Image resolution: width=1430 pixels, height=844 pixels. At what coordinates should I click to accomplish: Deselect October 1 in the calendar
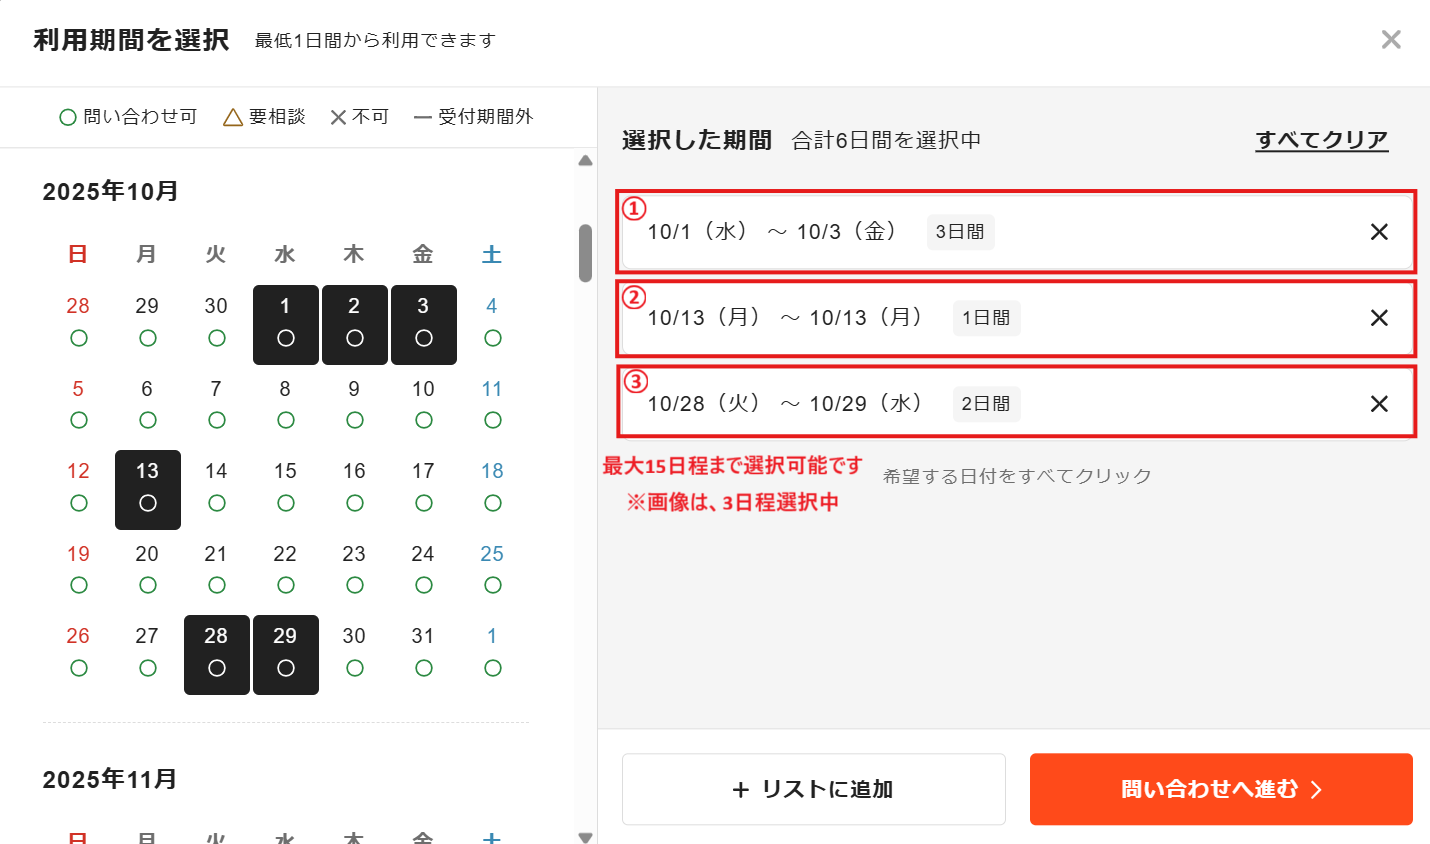pyautogui.click(x=285, y=324)
